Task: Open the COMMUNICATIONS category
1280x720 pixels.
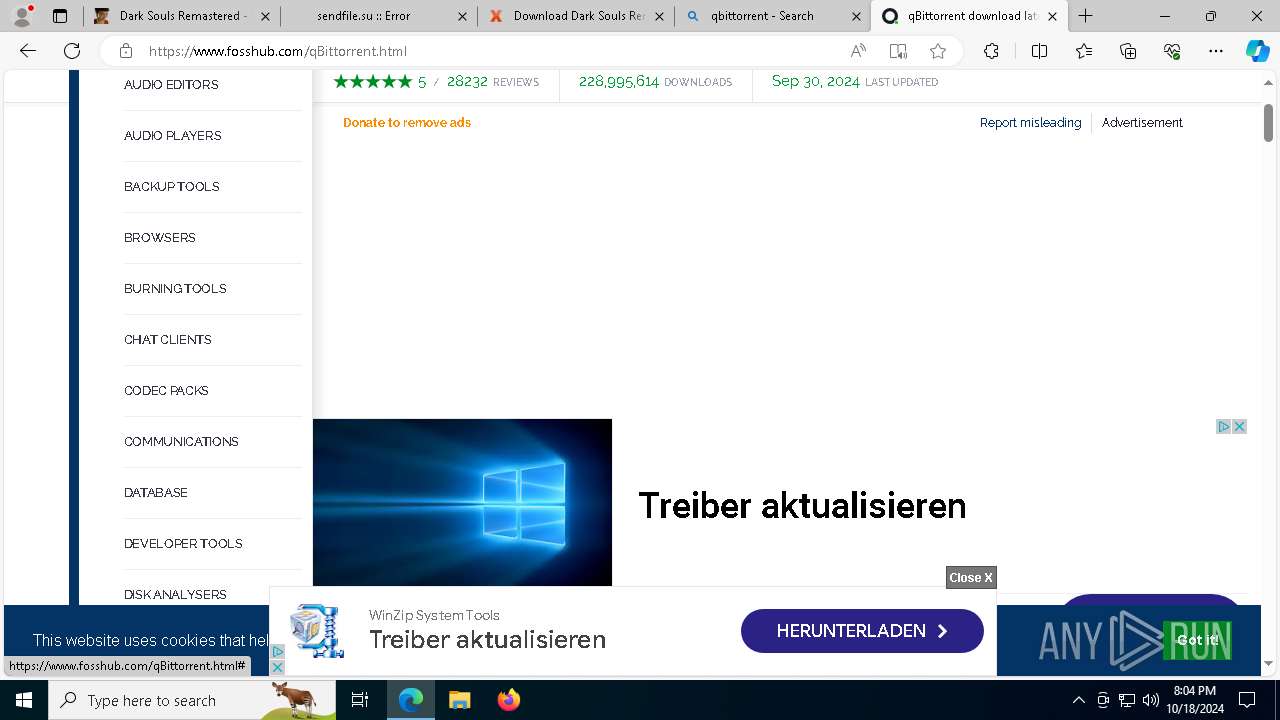Action: [x=181, y=442]
